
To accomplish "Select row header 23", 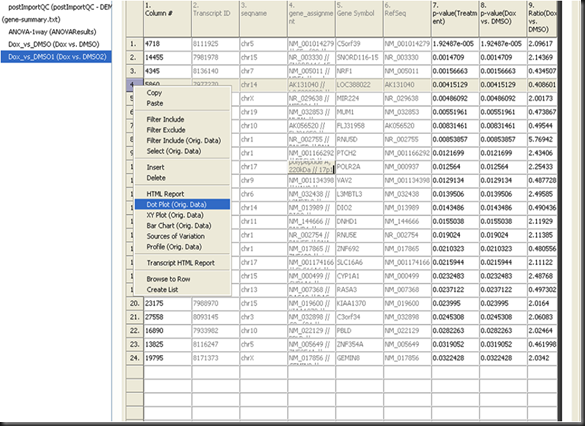I will (134, 344).
